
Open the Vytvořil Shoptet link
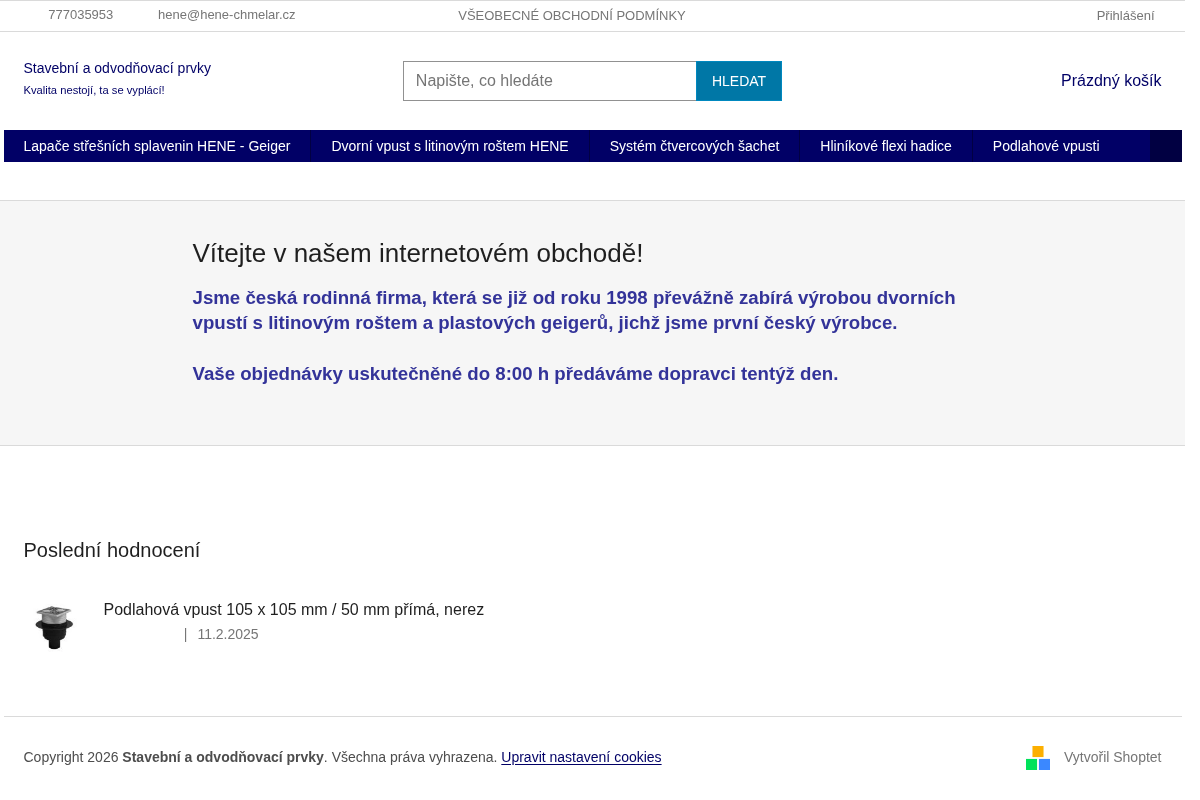pos(1112,757)
